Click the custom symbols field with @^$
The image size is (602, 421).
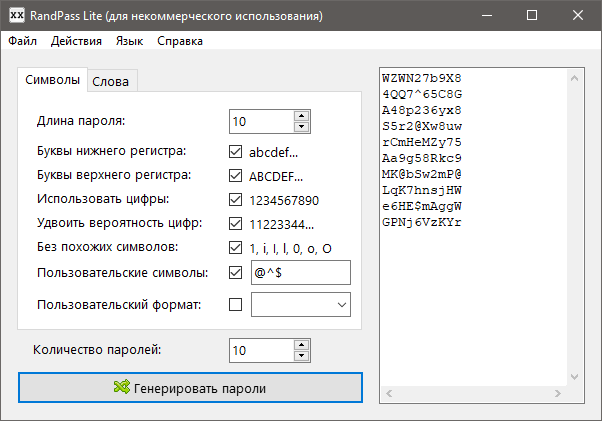[301, 272]
